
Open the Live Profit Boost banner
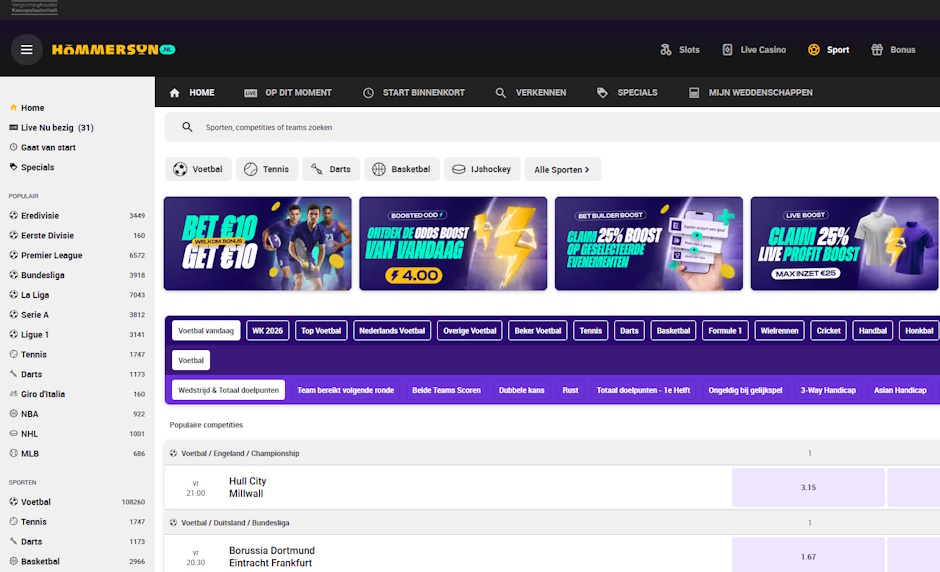click(844, 243)
